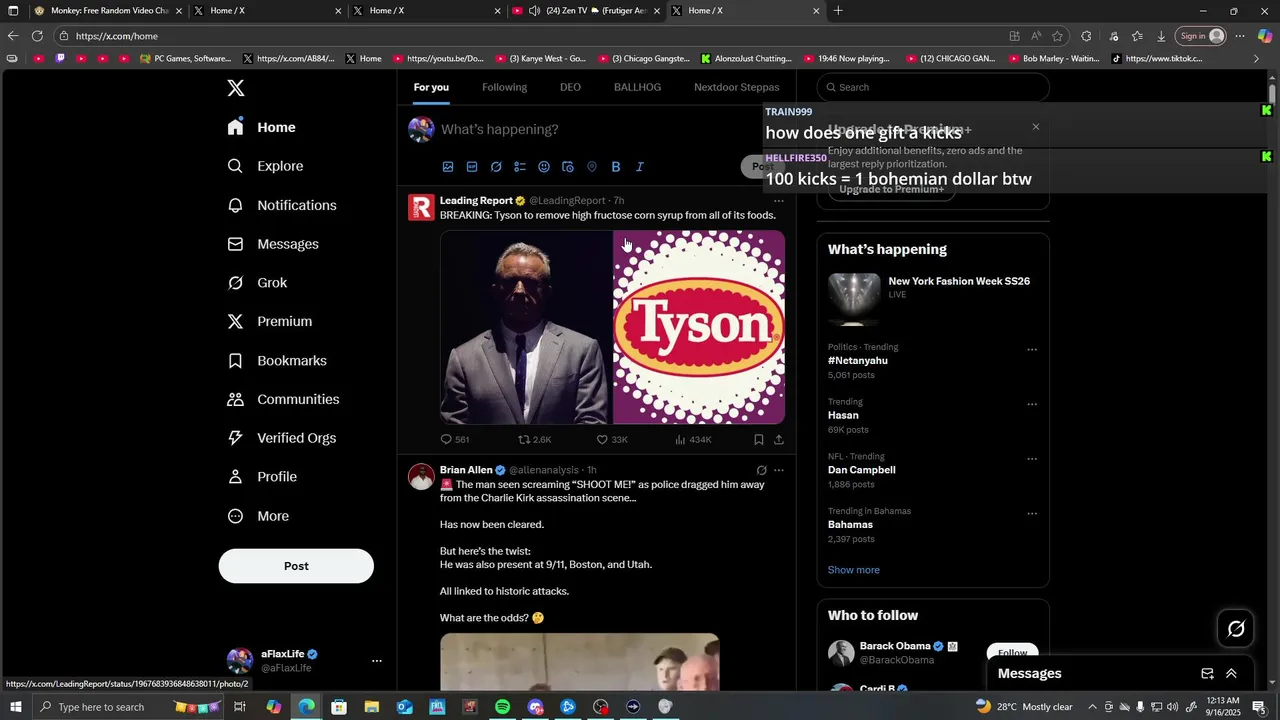Click Show more under What's happening
Screen dimensions: 1280x720
click(x=854, y=570)
